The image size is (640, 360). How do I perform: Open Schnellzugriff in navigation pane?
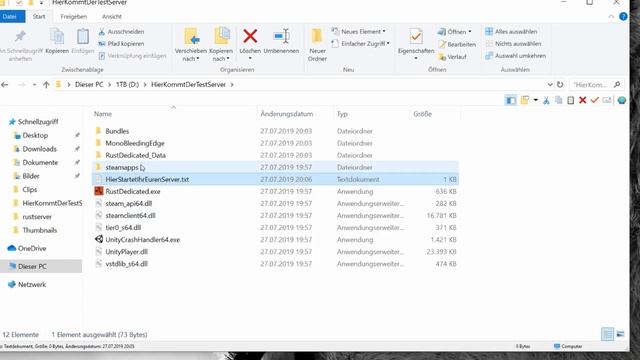[38, 122]
